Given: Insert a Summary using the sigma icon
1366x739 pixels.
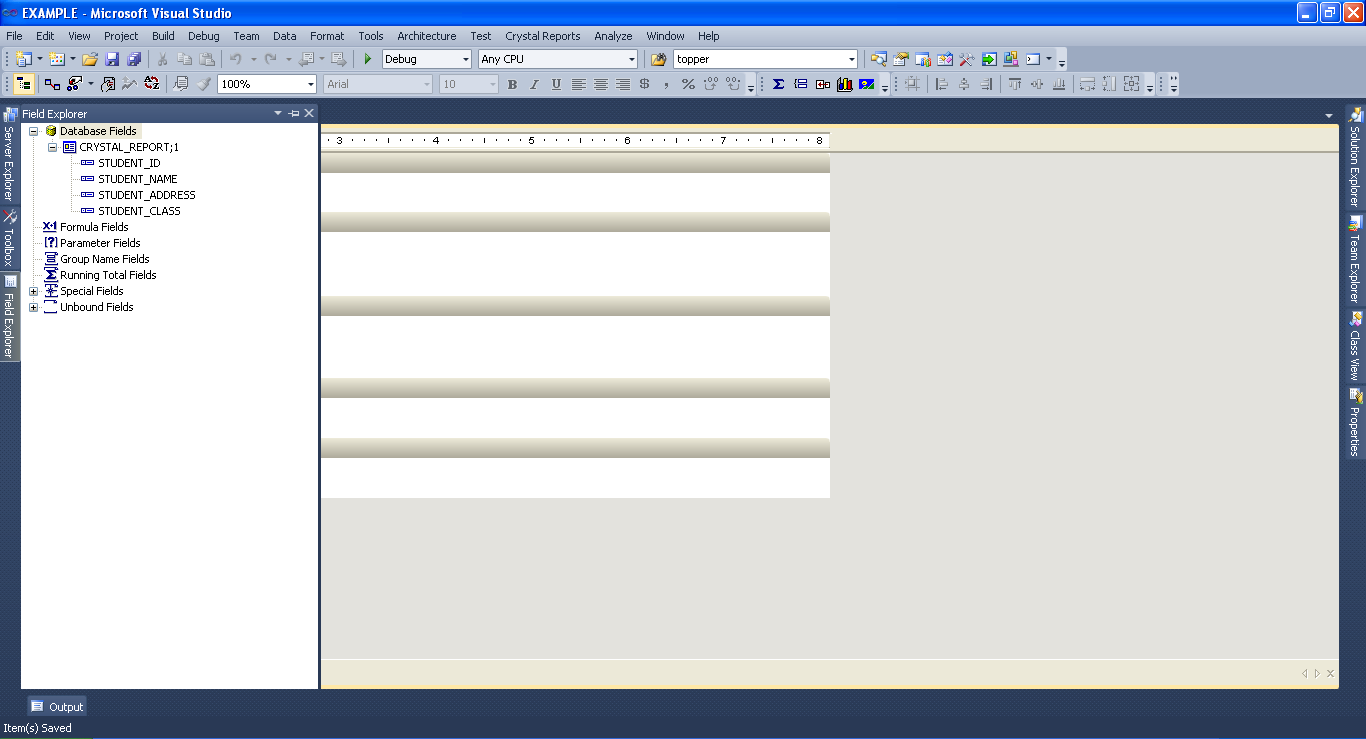Looking at the screenshot, I should 778,84.
